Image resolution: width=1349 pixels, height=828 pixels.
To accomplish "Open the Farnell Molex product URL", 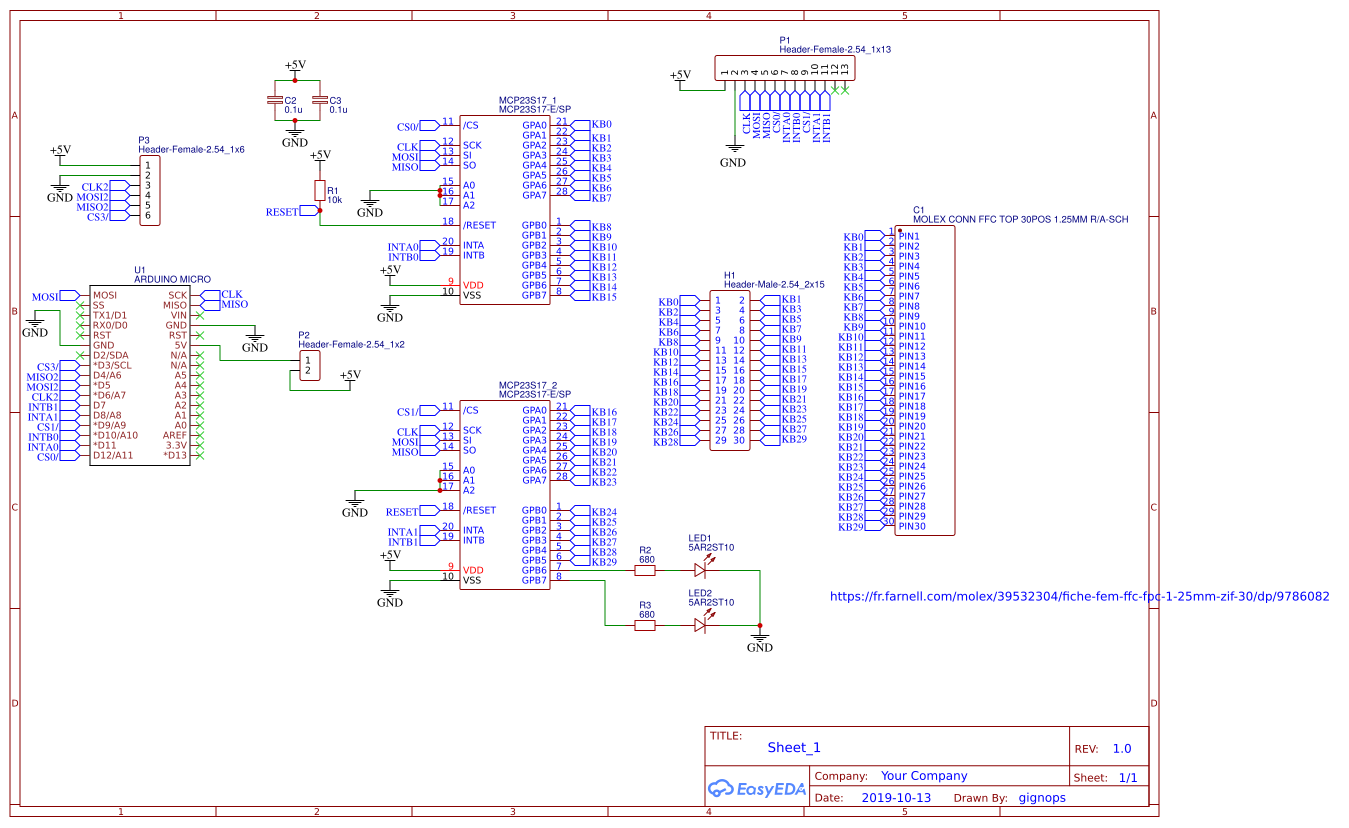I will (1080, 596).
